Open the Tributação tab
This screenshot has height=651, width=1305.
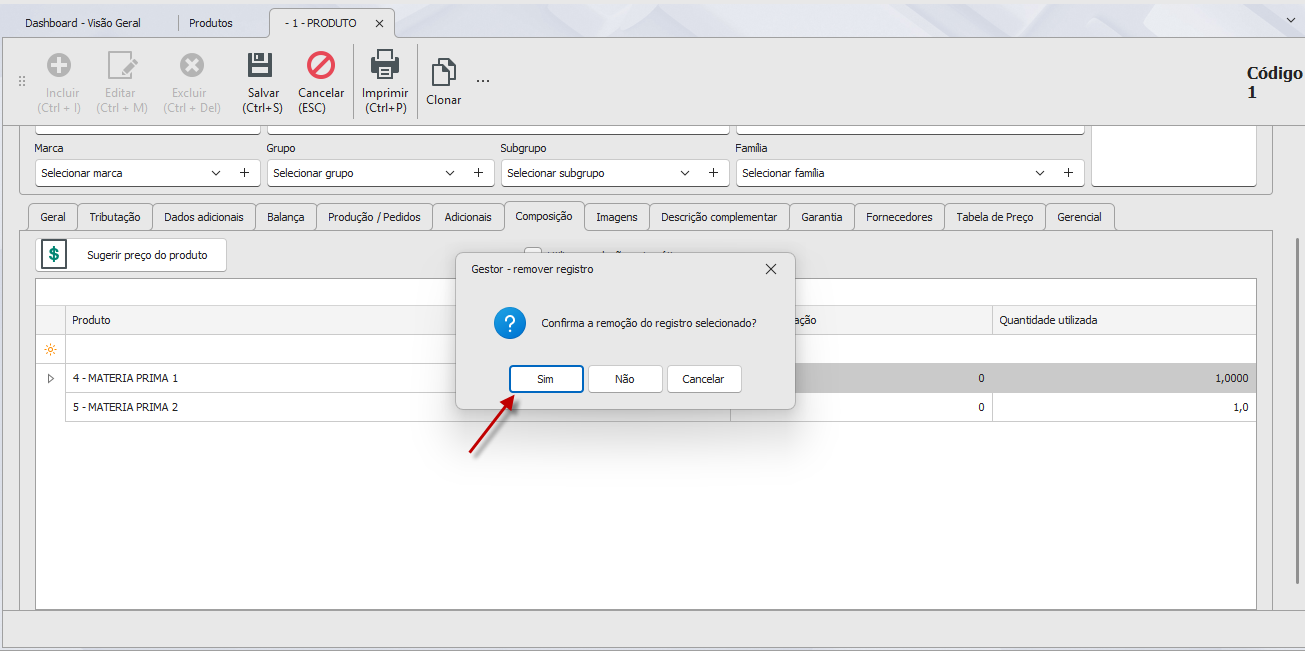[115, 217]
